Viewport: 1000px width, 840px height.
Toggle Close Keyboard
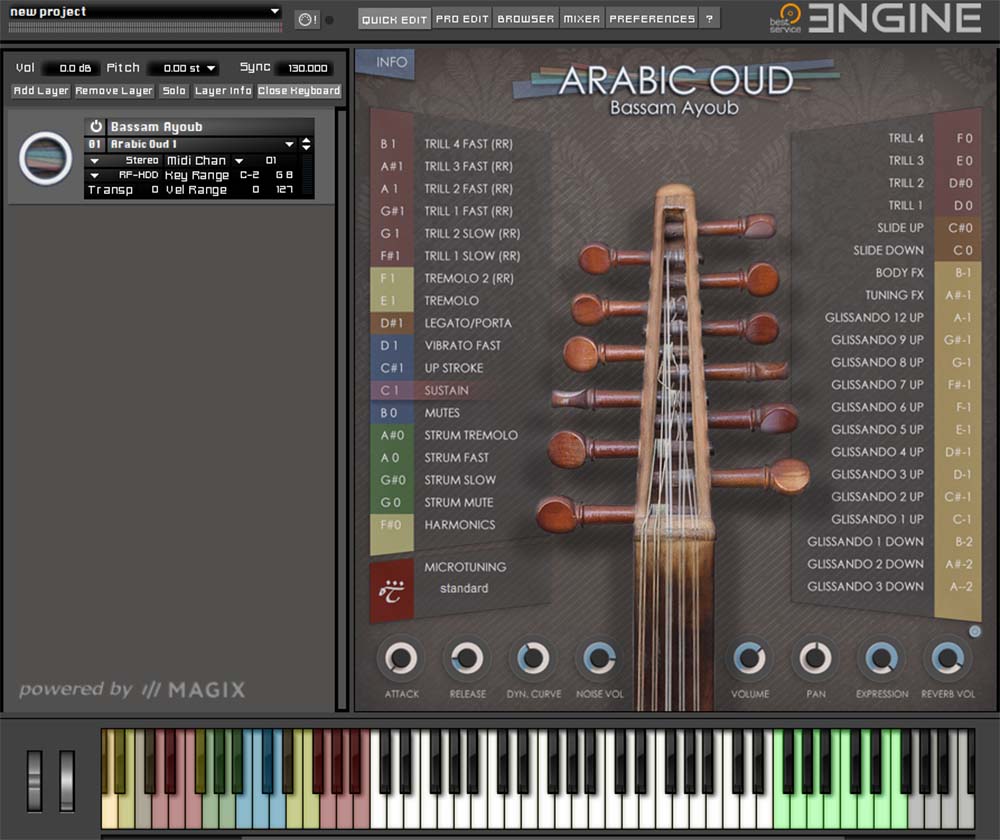[299, 90]
